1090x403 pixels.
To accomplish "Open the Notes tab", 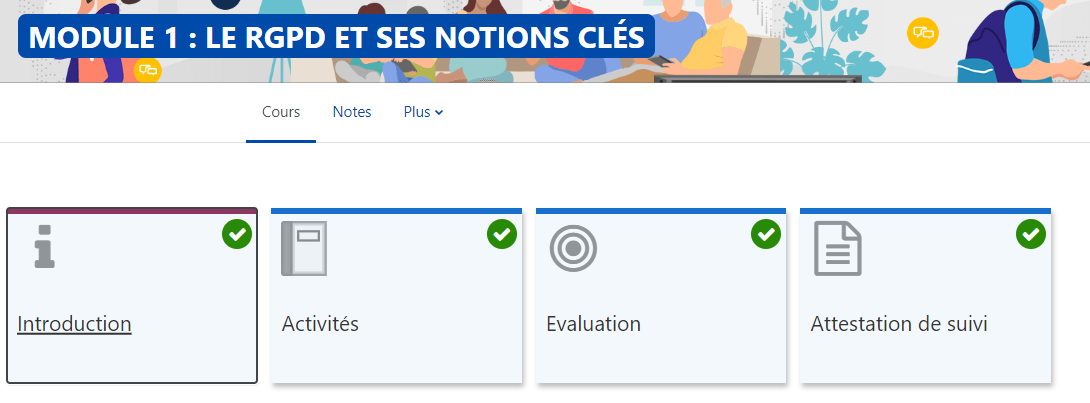I will click(352, 112).
